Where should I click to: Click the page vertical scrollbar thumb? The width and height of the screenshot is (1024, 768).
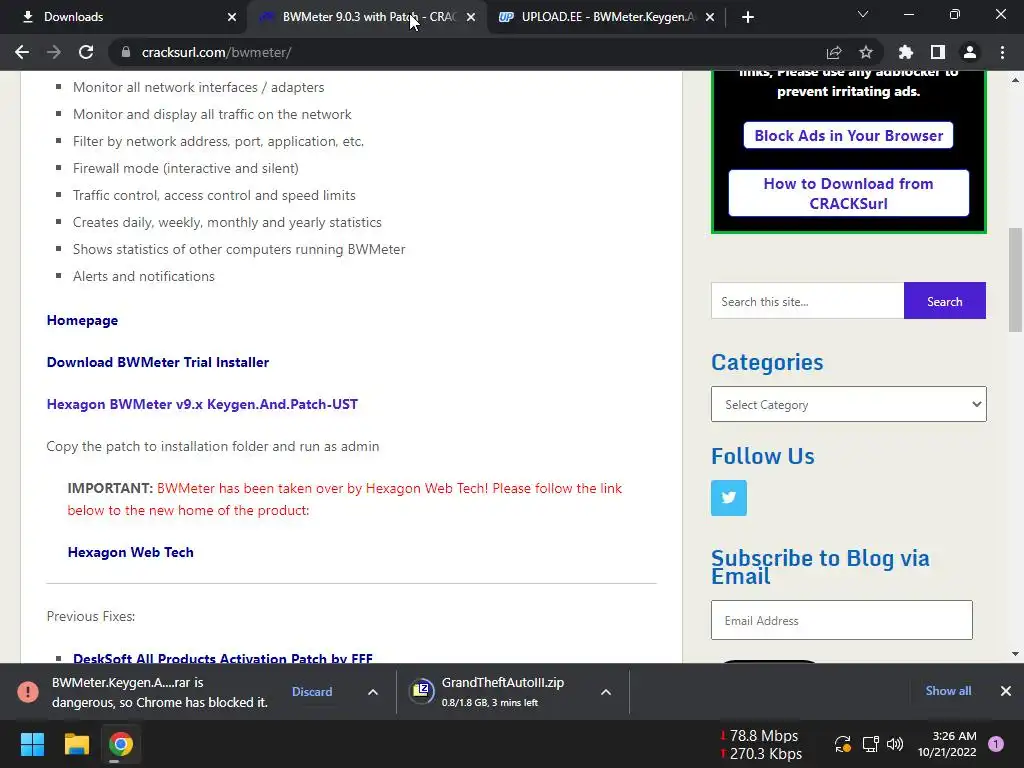pos(1015,281)
